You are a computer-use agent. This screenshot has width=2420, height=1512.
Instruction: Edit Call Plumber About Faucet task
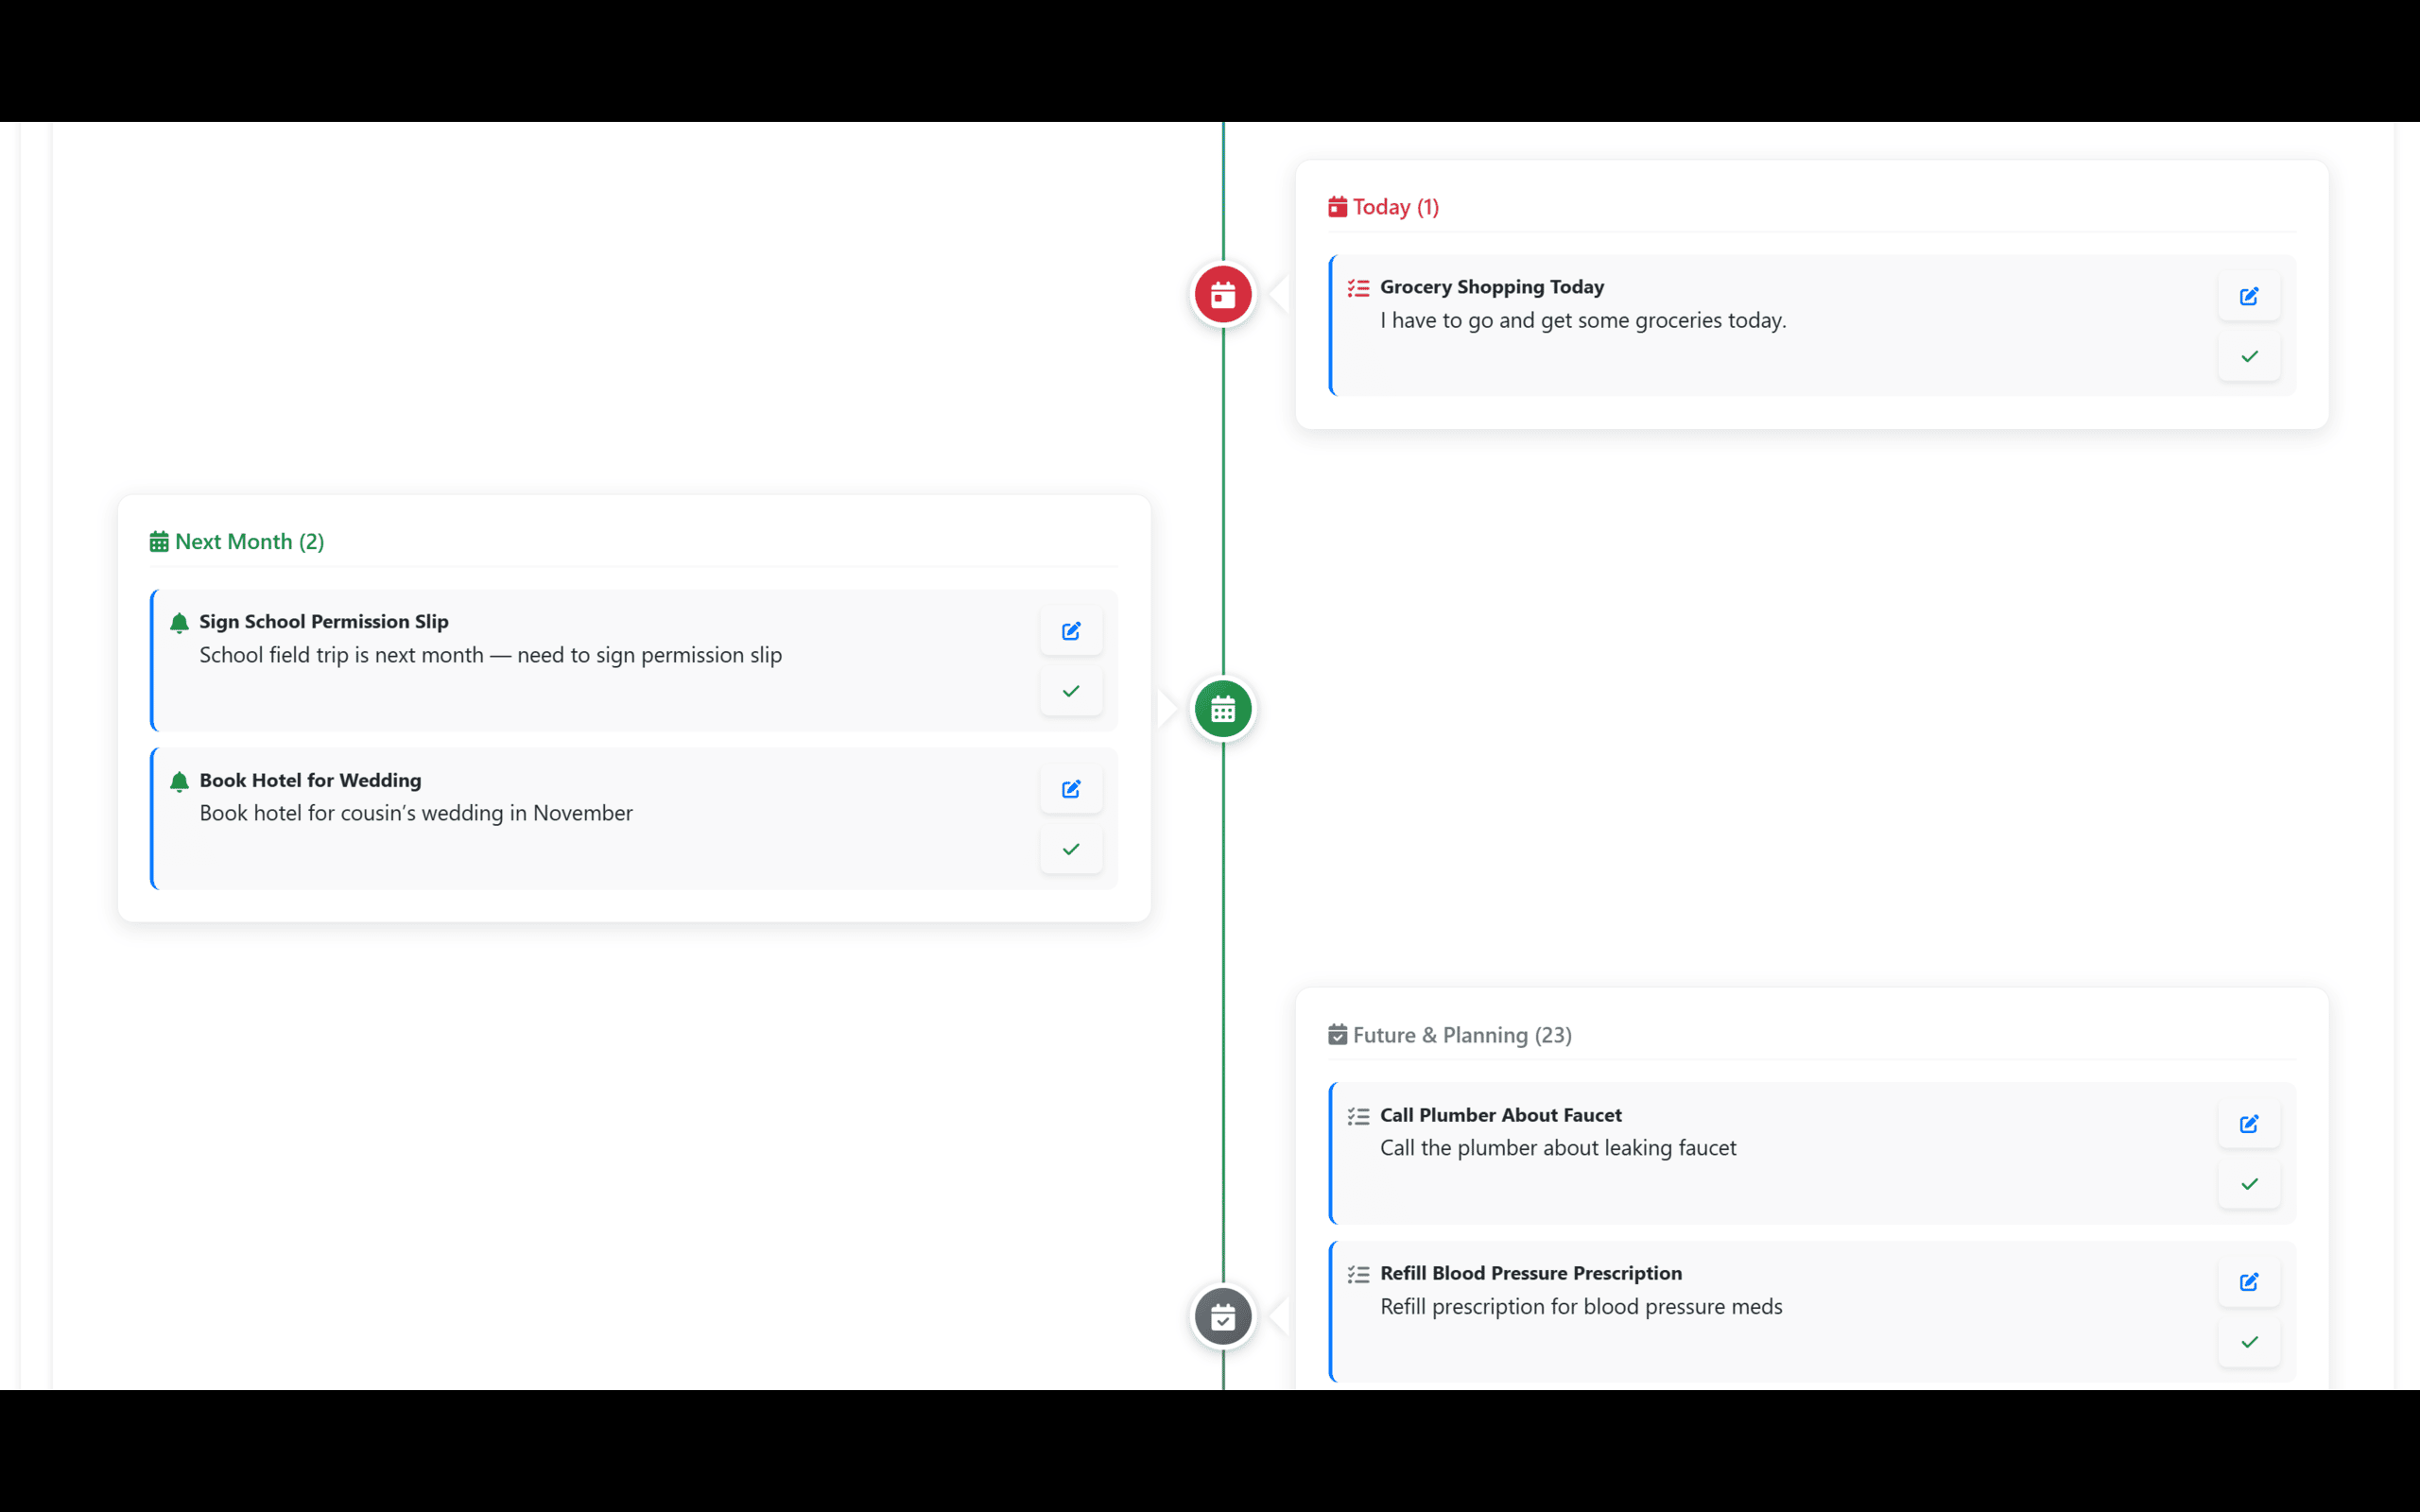[2248, 1124]
